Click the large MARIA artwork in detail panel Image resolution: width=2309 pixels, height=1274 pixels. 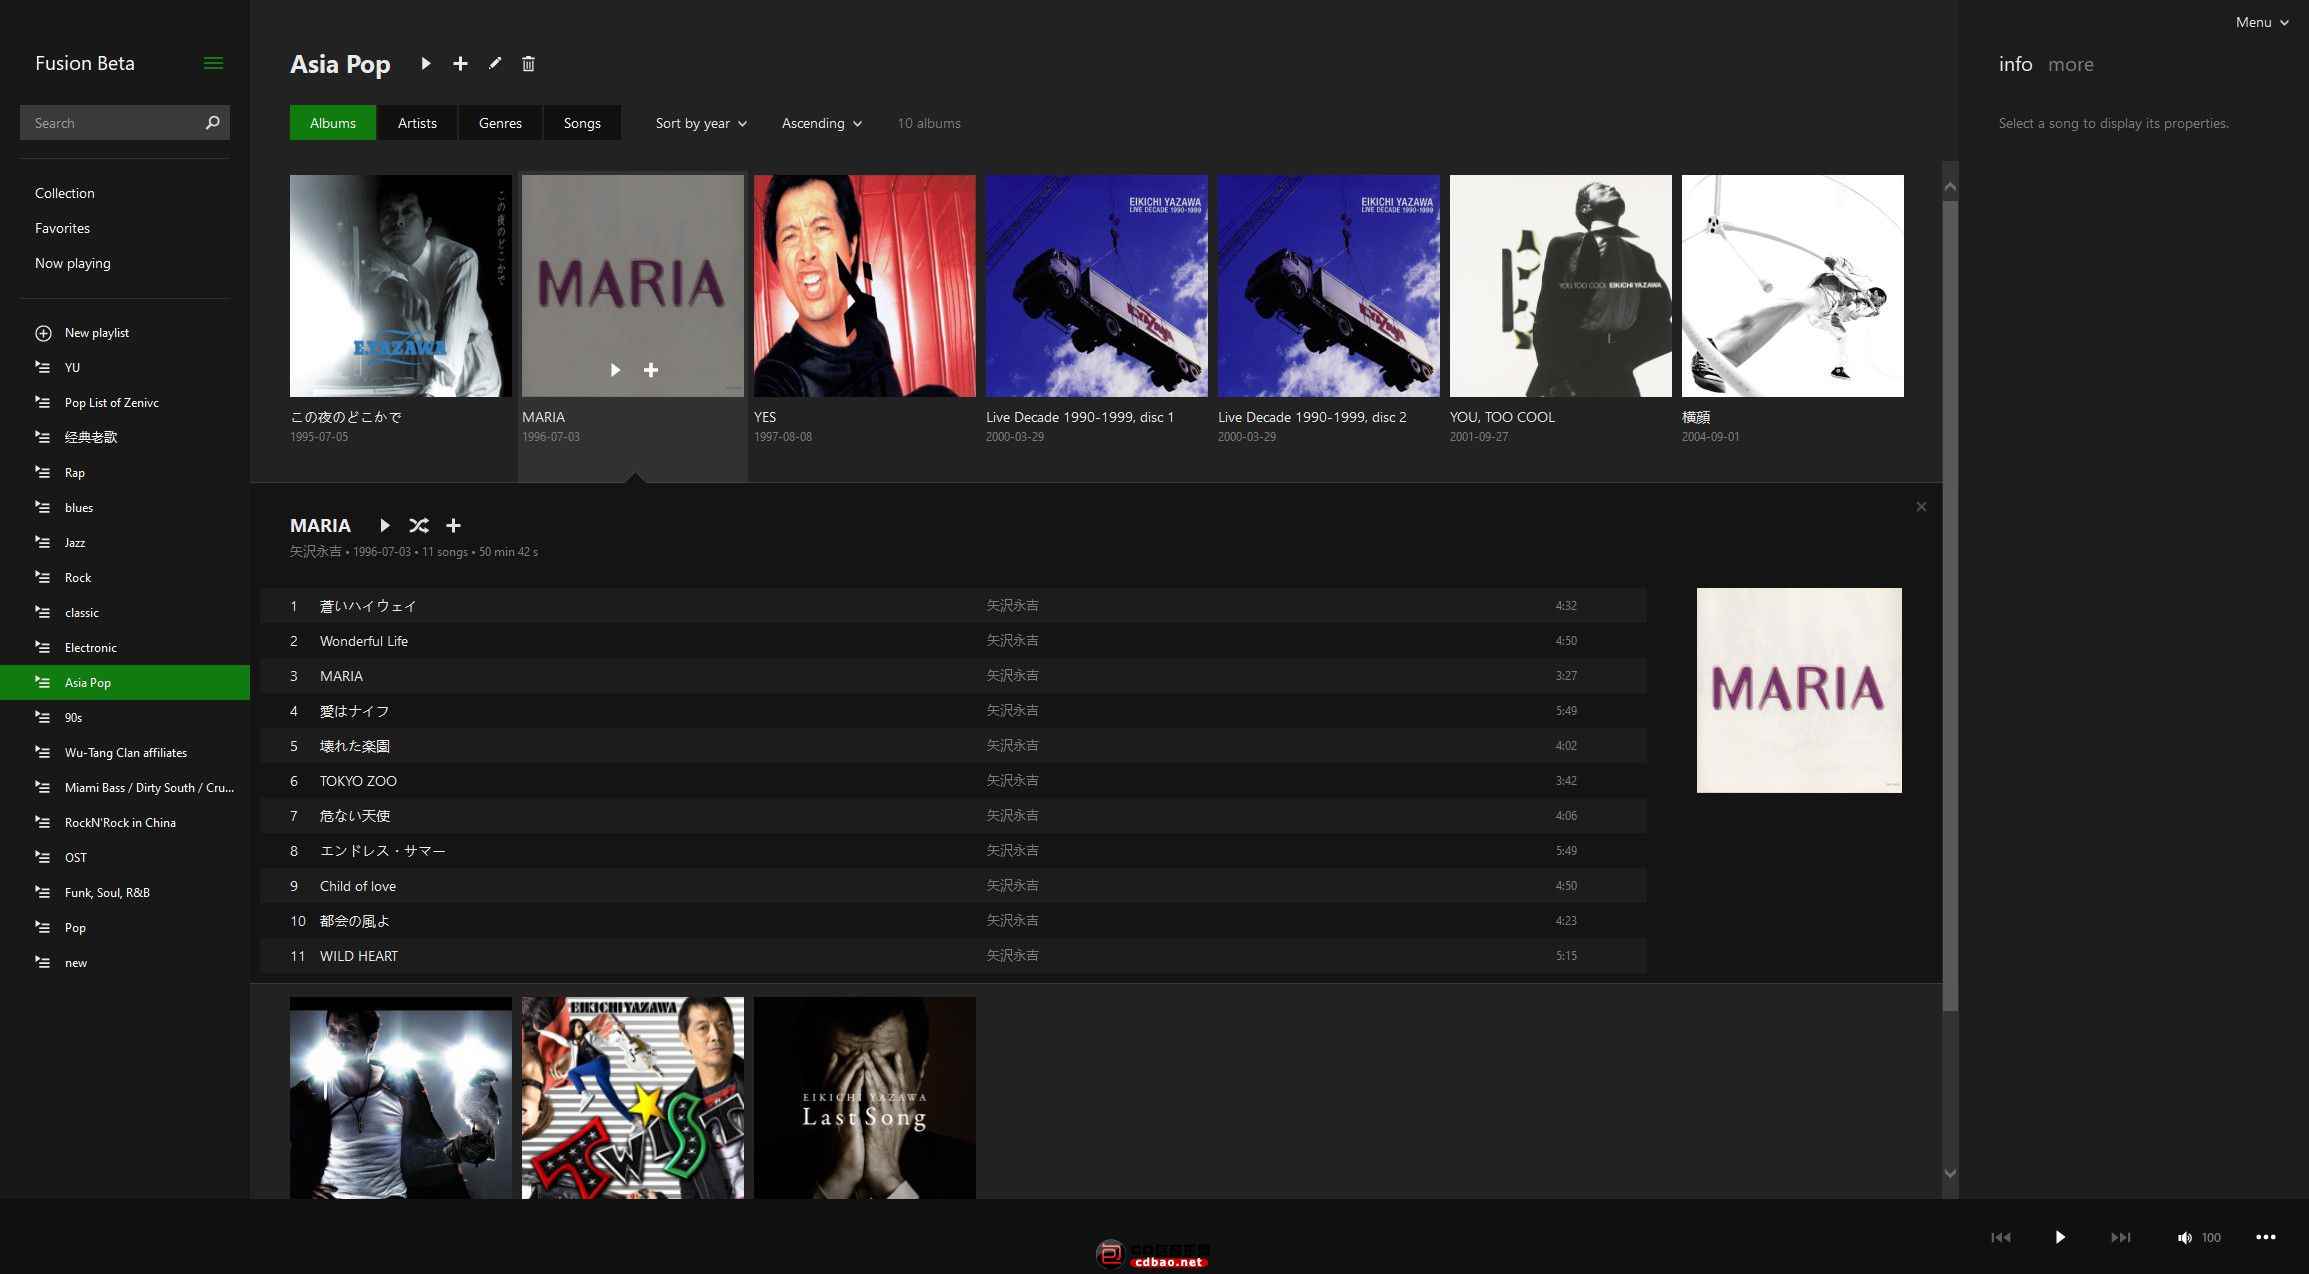tap(1799, 691)
